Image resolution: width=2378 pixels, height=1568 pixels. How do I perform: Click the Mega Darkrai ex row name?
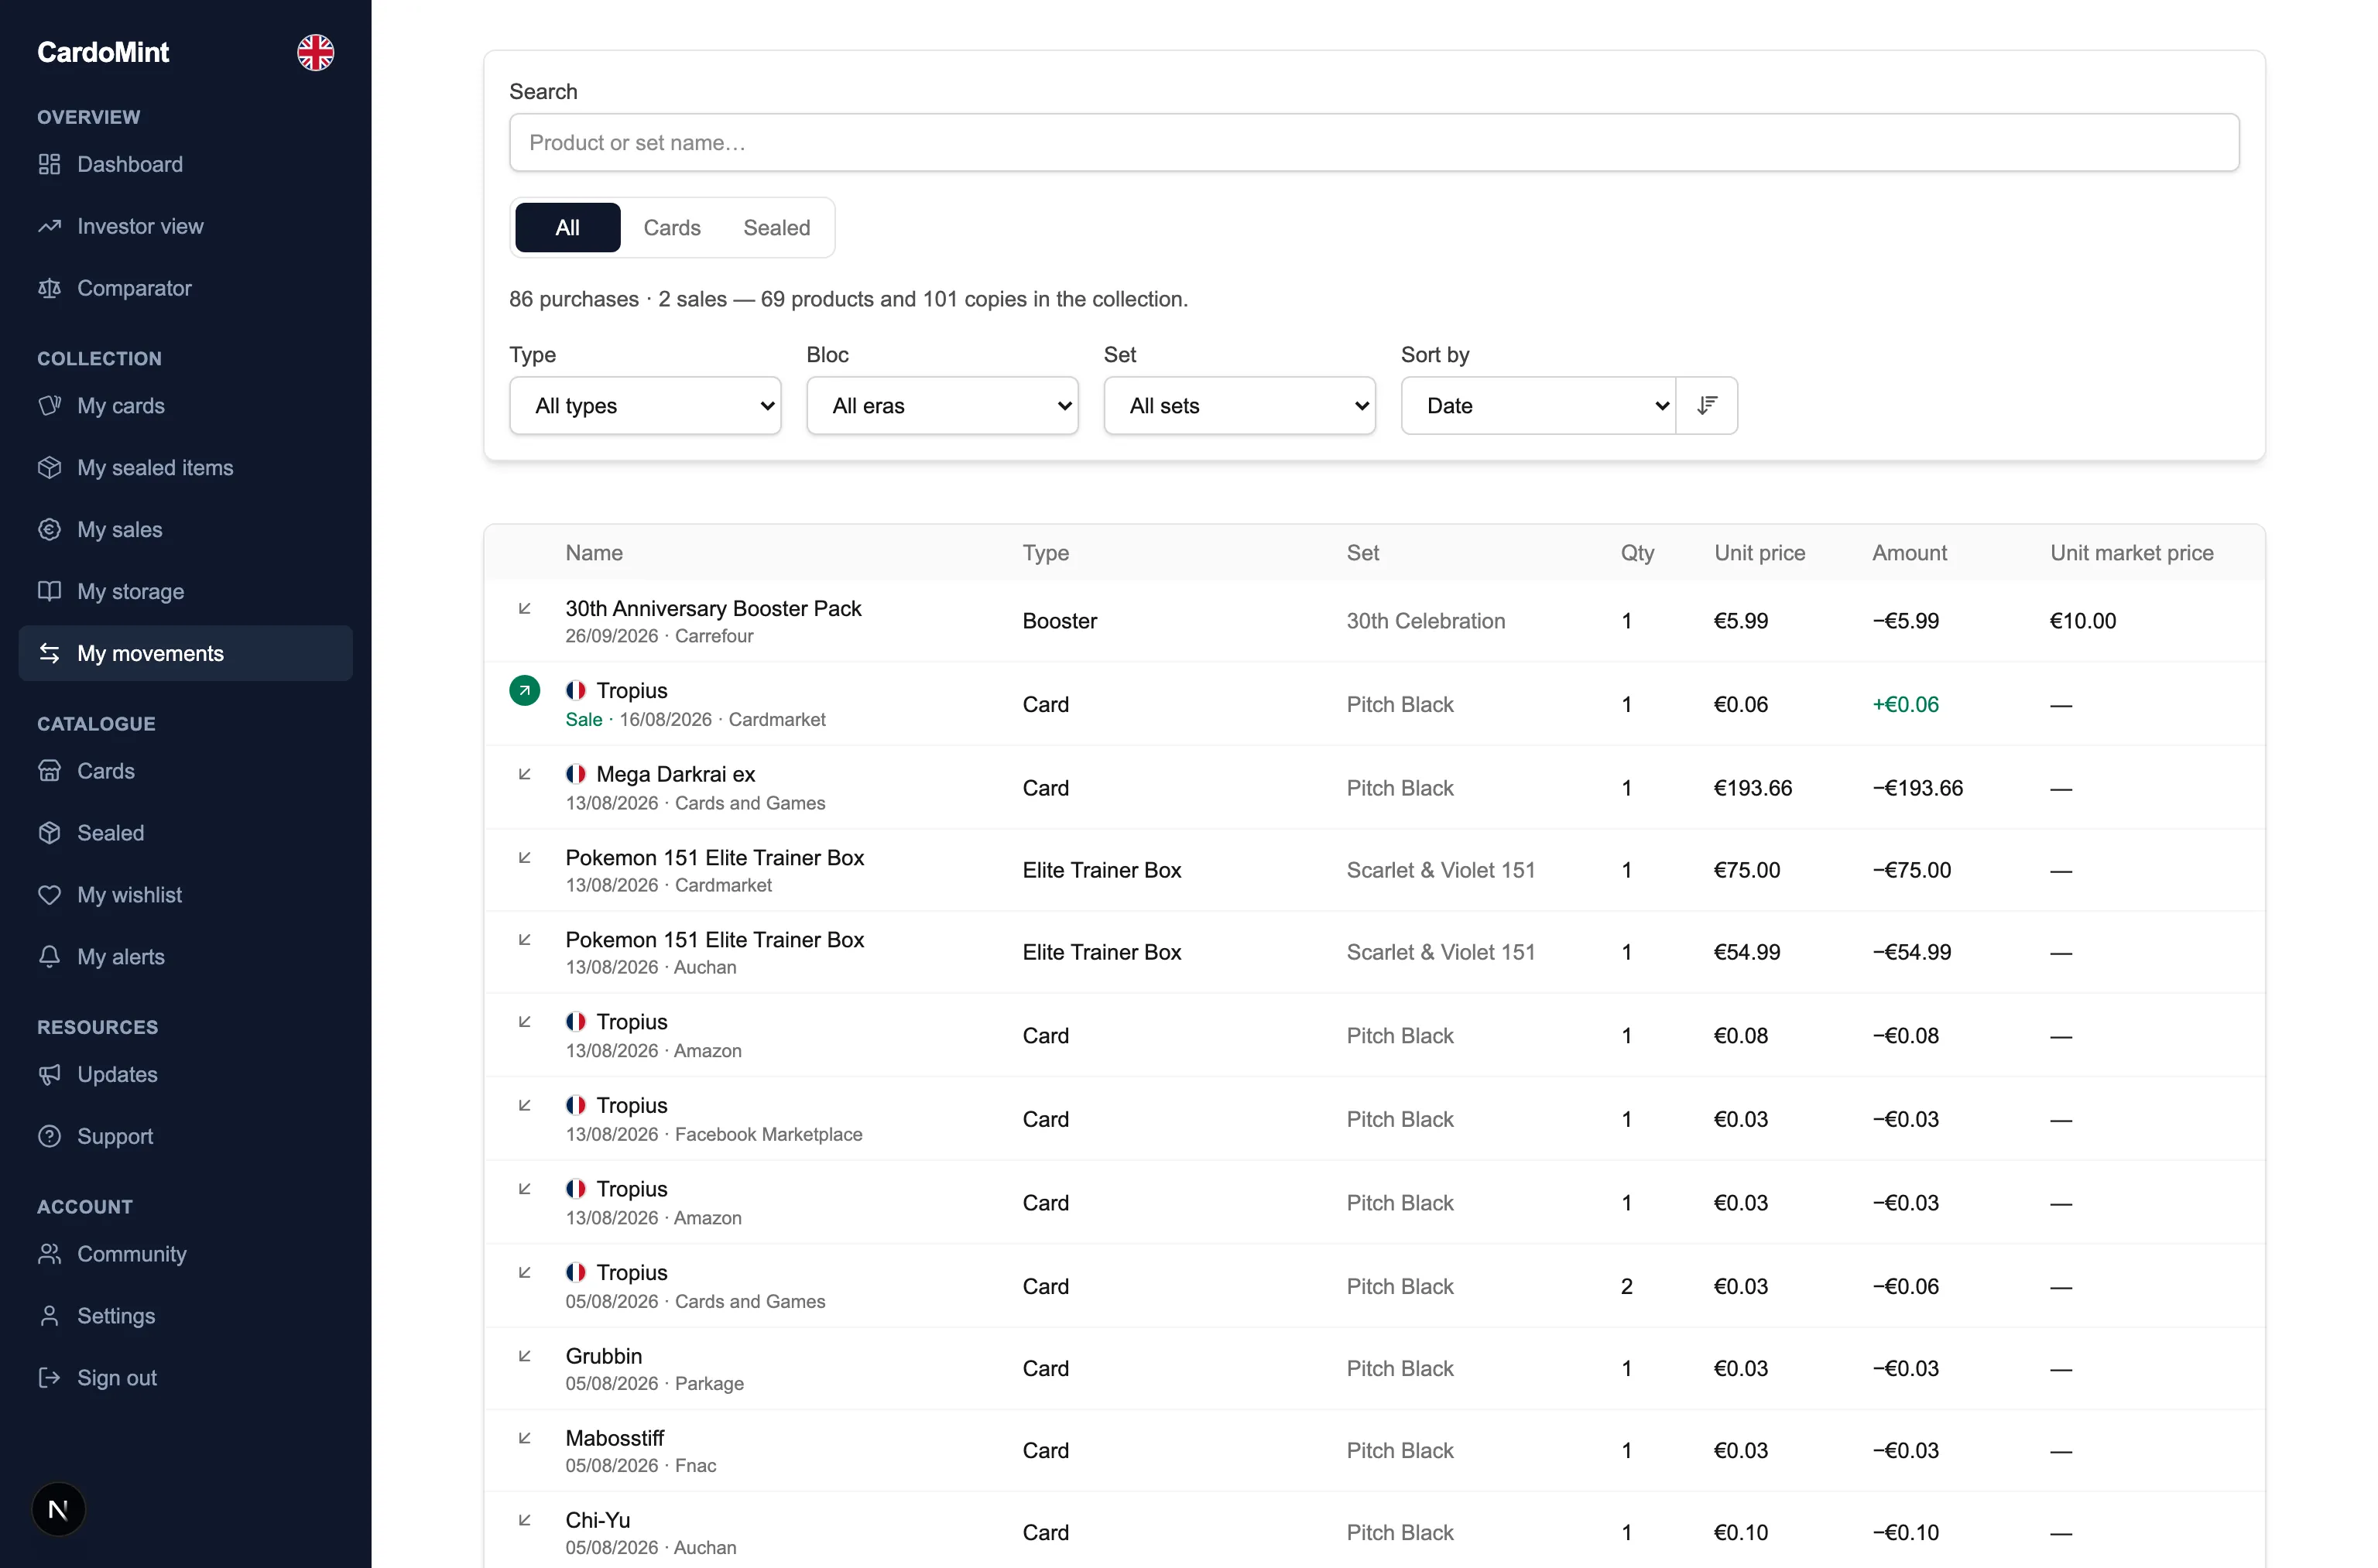tap(676, 774)
